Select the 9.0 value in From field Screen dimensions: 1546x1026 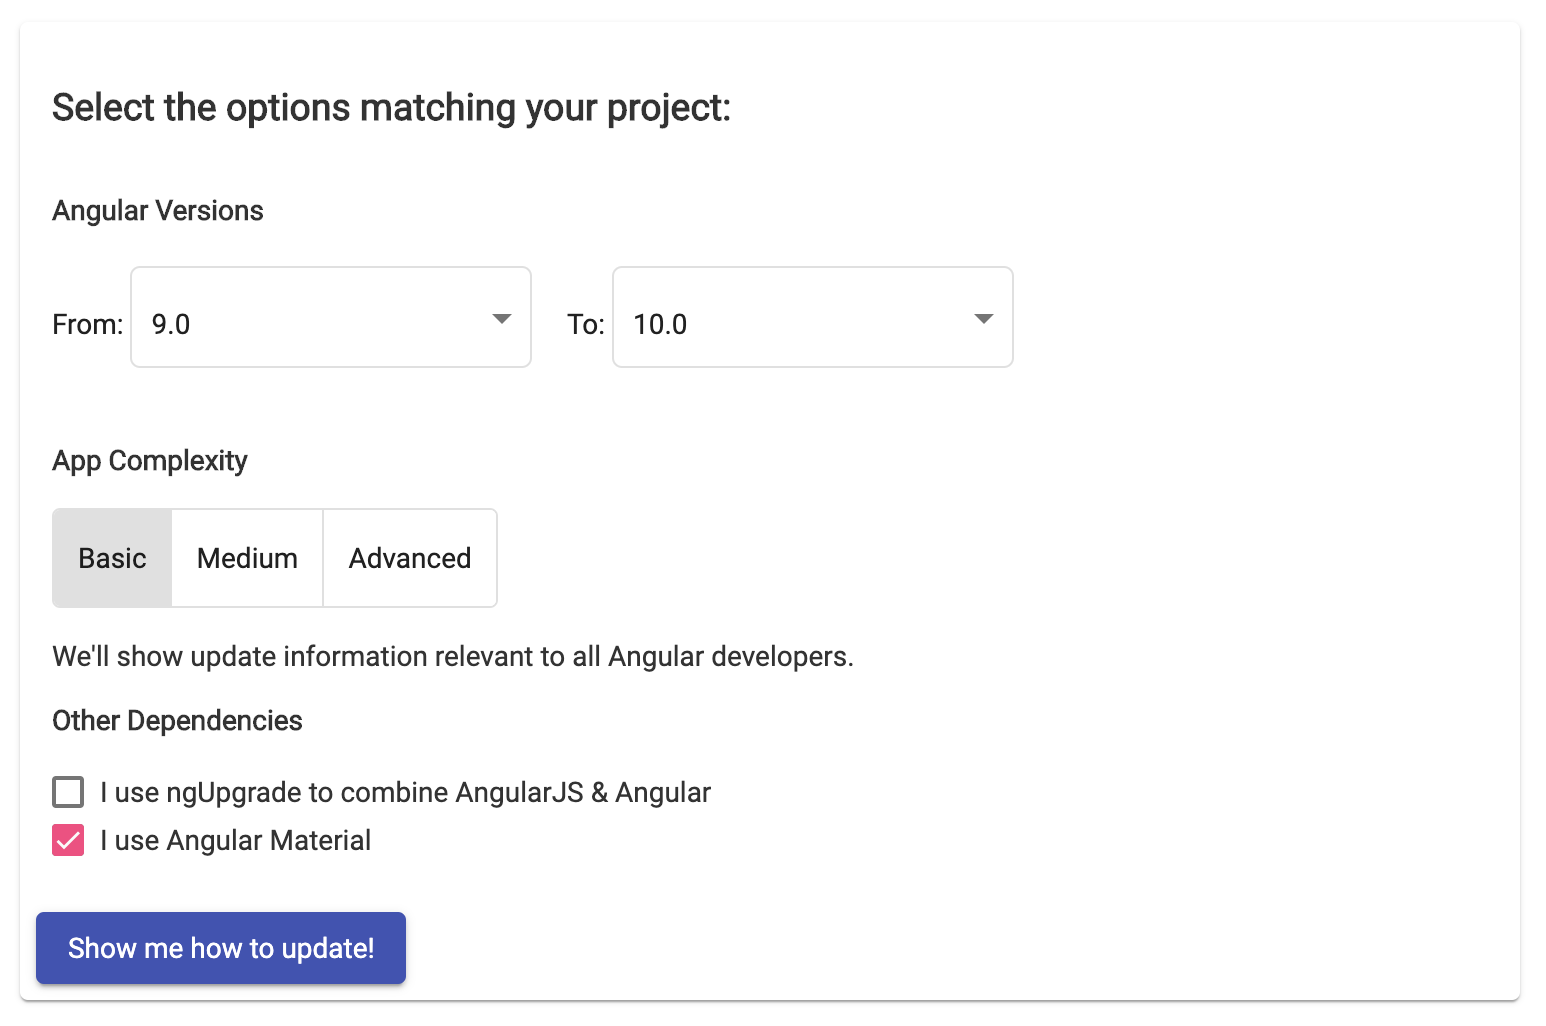172,323
